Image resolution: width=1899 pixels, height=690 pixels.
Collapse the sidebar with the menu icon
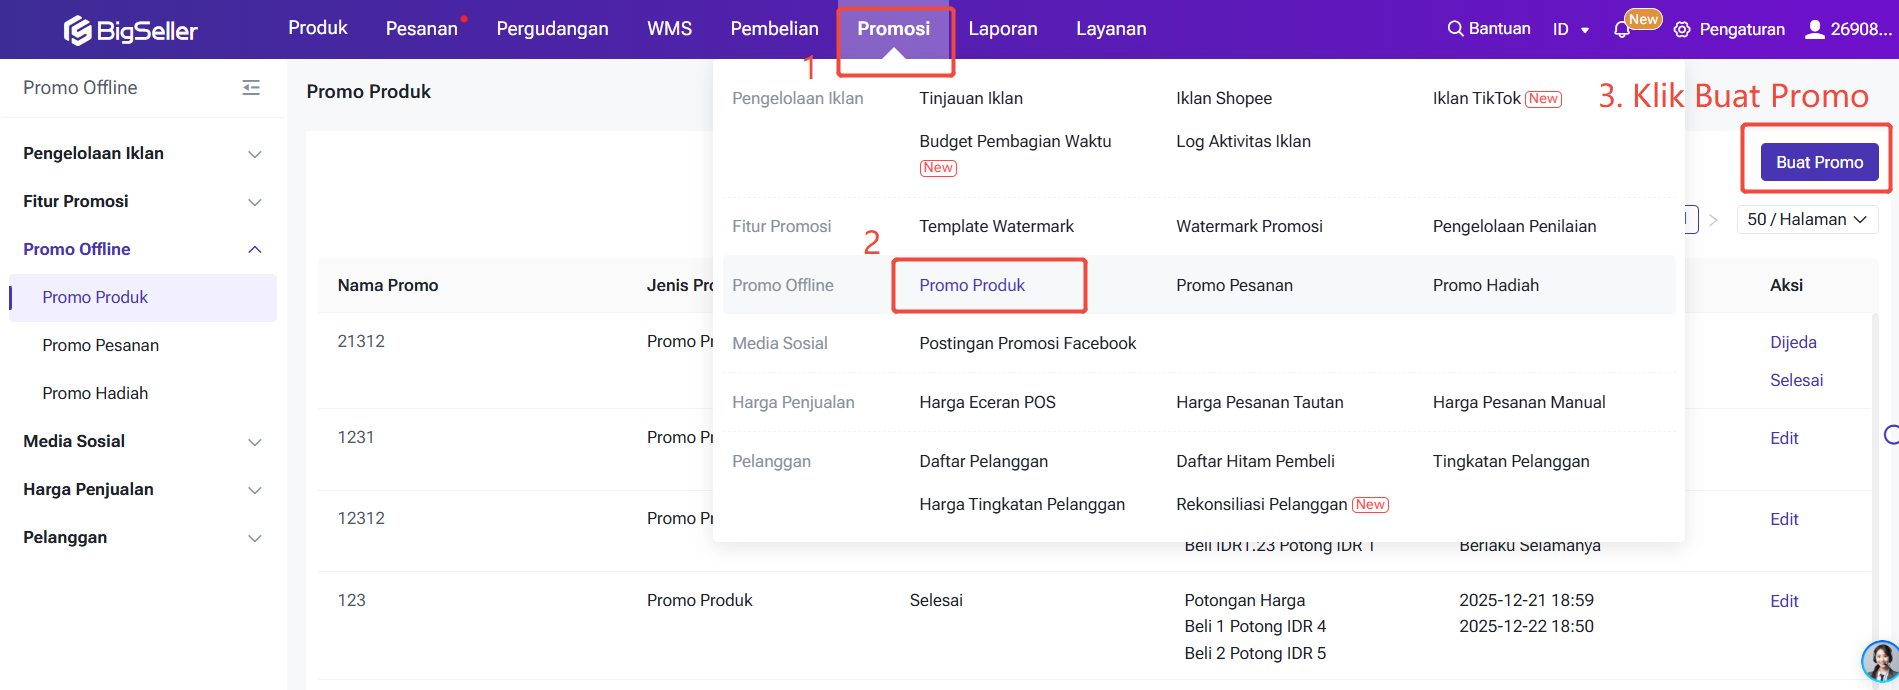(251, 88)
